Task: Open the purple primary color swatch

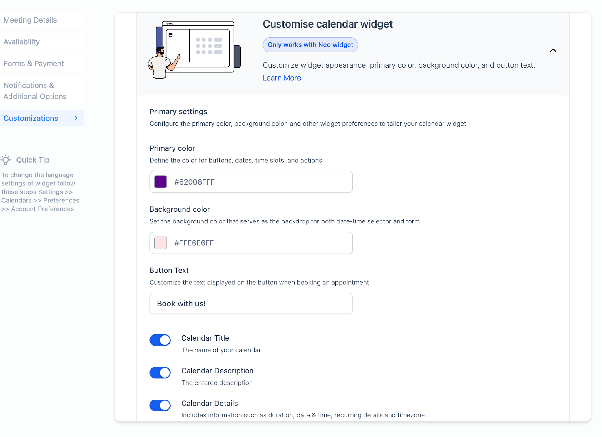Action: click(x=160, y=182)
